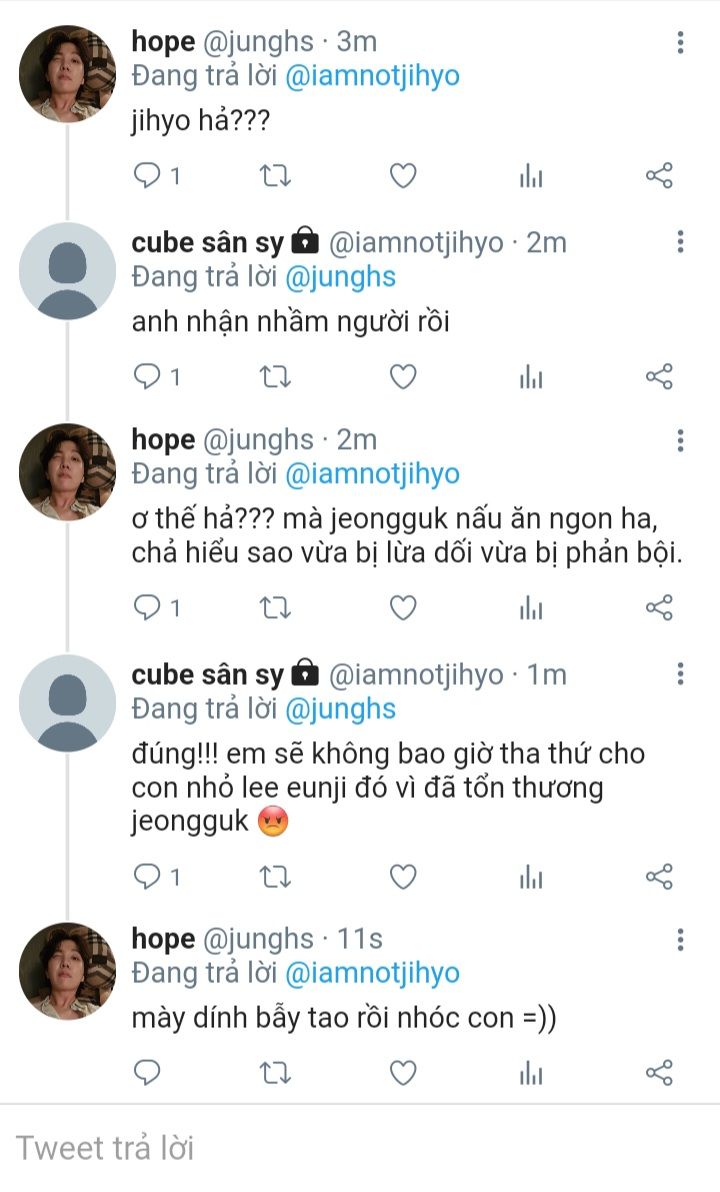Open @junghs mention in "anh nhận nhầm" reply
Image resolution: width=720 pixels, height=1192 pixels.
coord(340,277)
